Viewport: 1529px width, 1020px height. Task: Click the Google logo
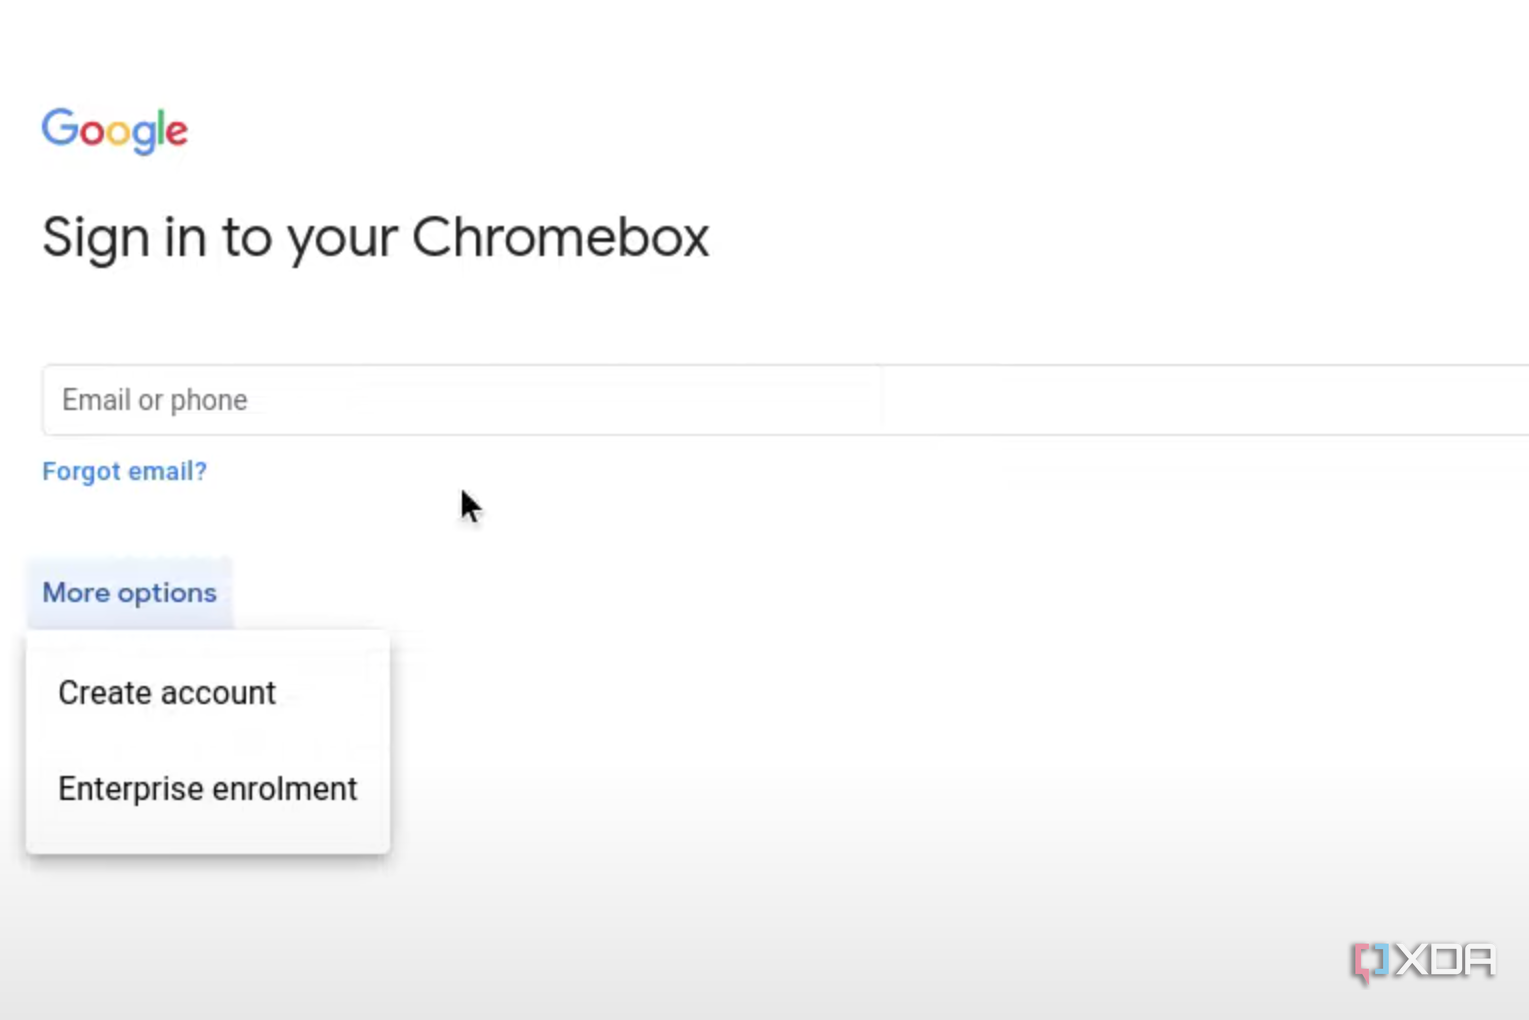point(114,131)
